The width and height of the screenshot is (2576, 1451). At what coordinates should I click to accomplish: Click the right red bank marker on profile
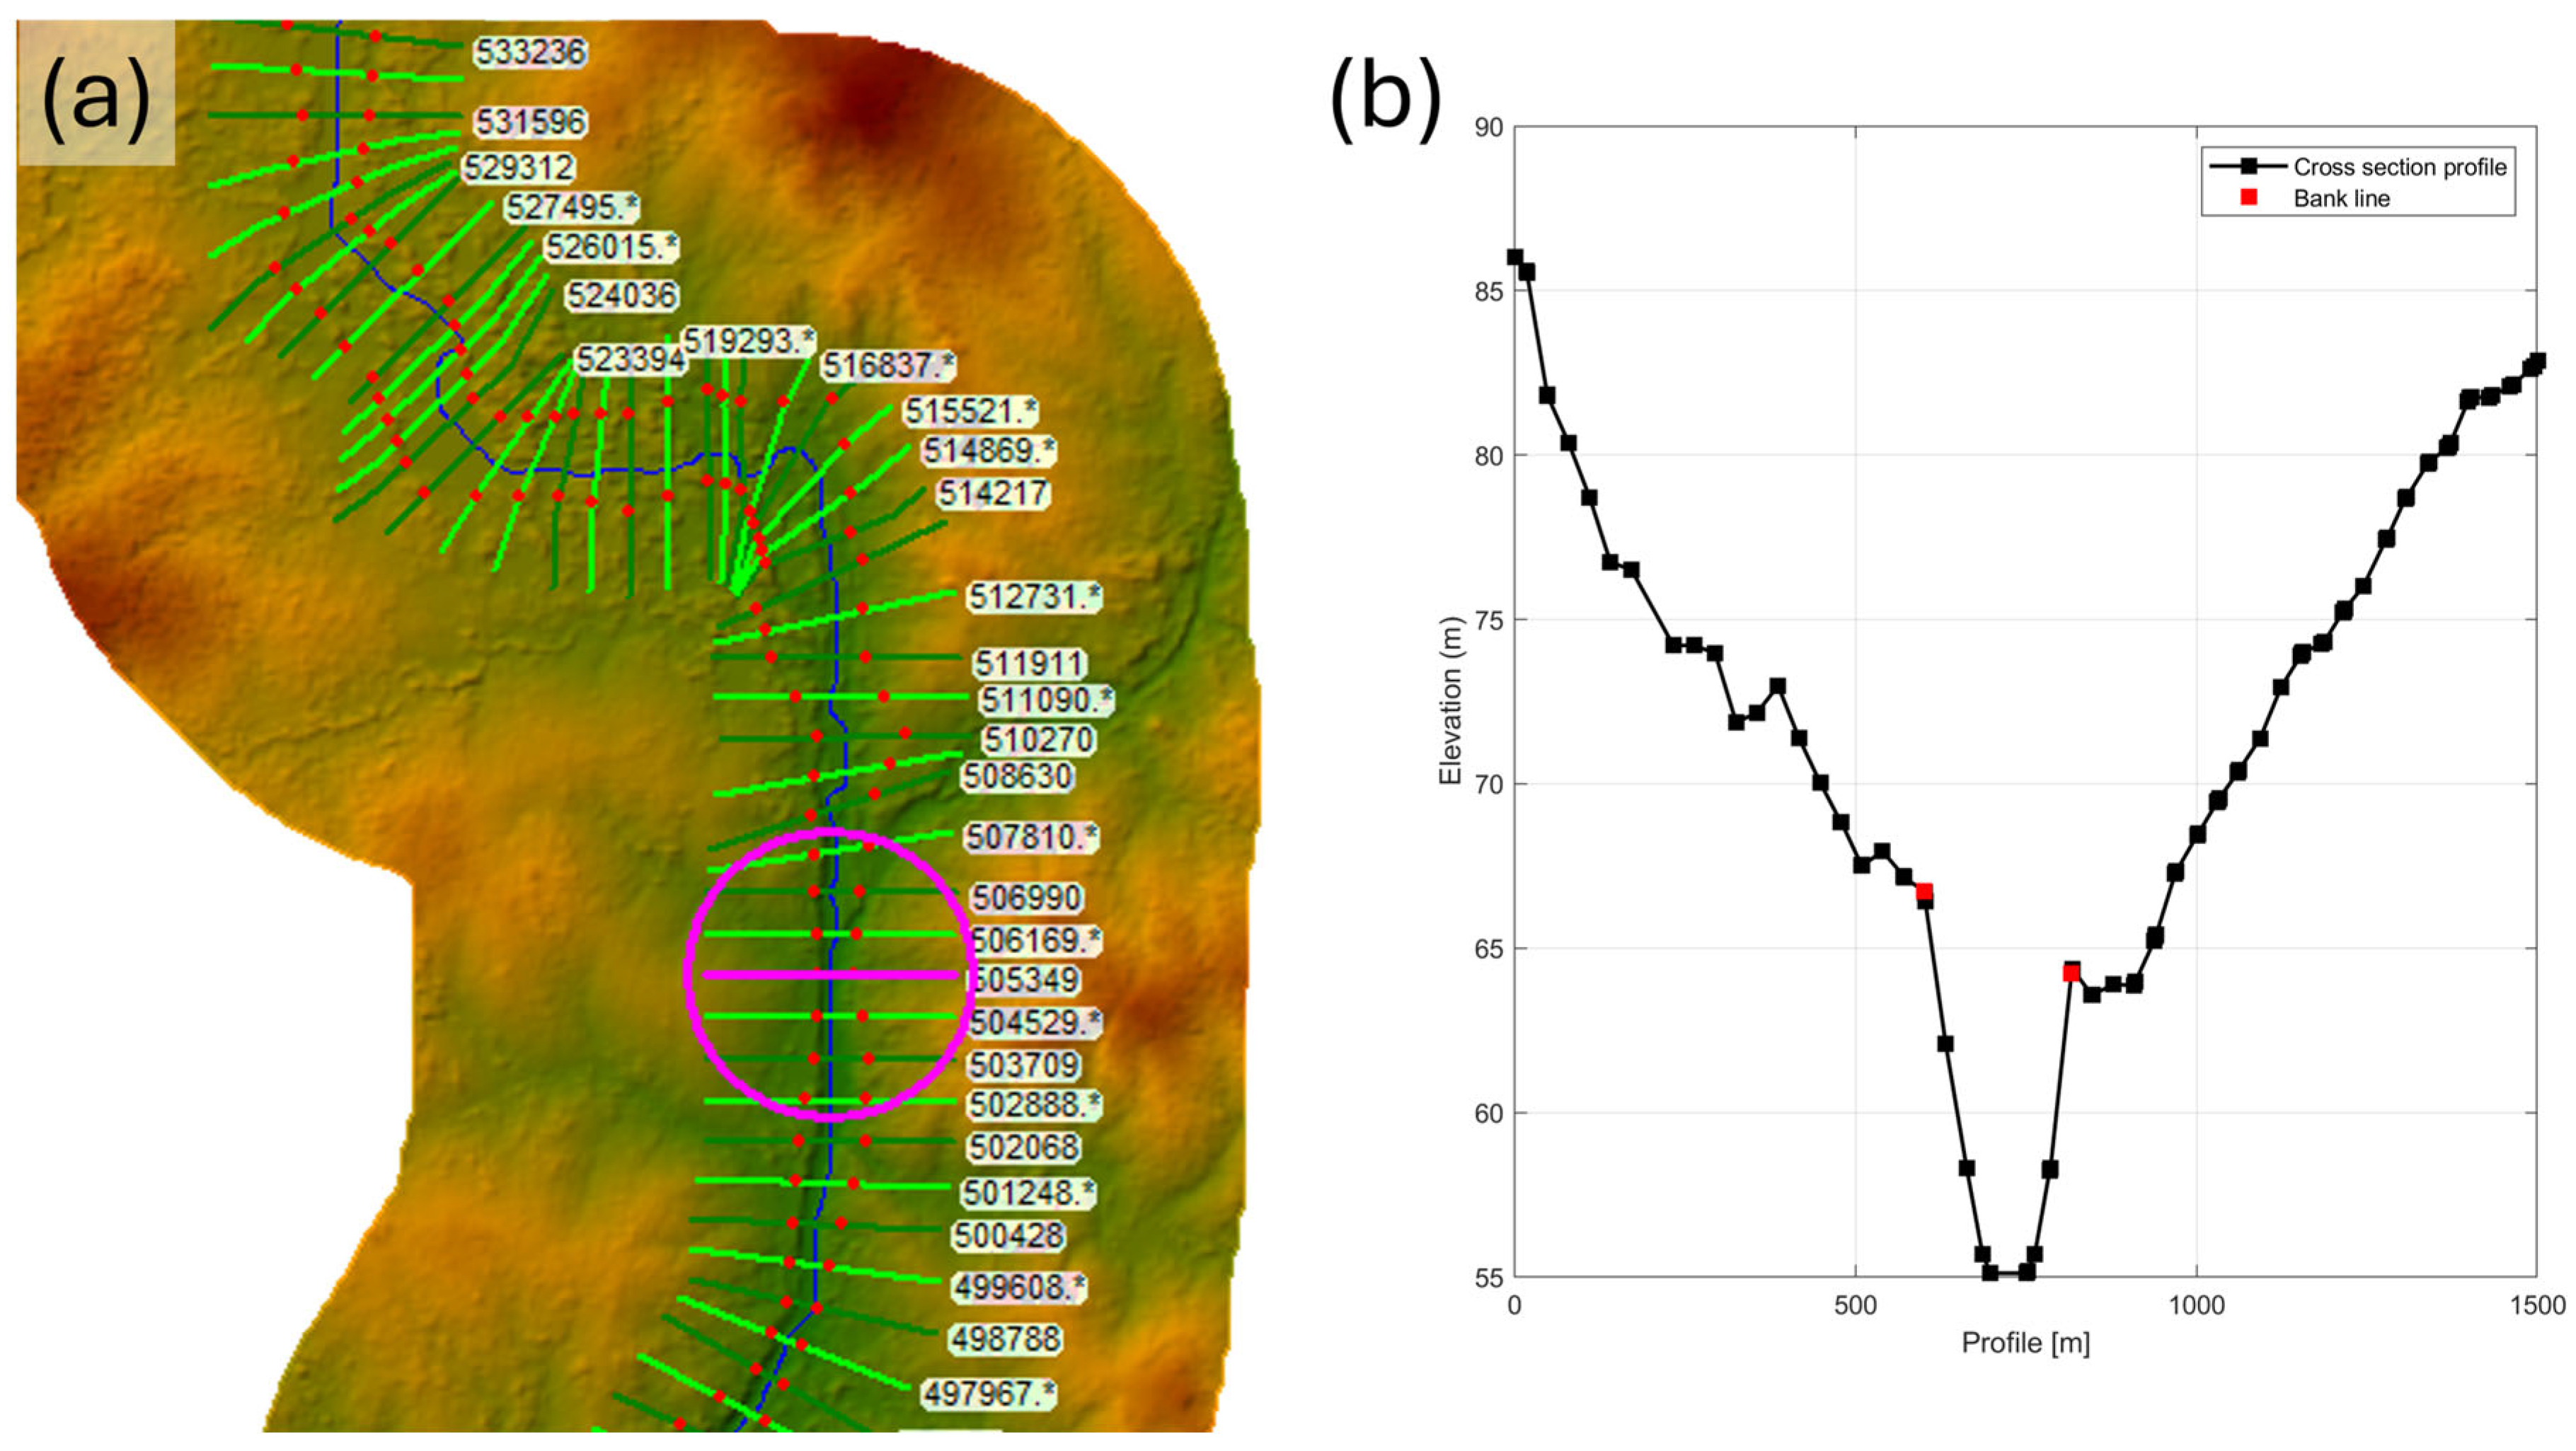click(2071, 973)
